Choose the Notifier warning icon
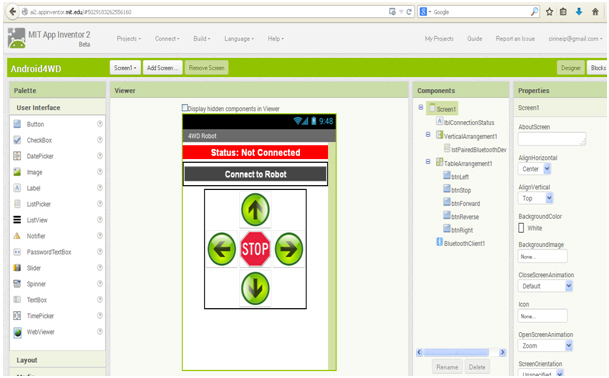 (17, 236)
